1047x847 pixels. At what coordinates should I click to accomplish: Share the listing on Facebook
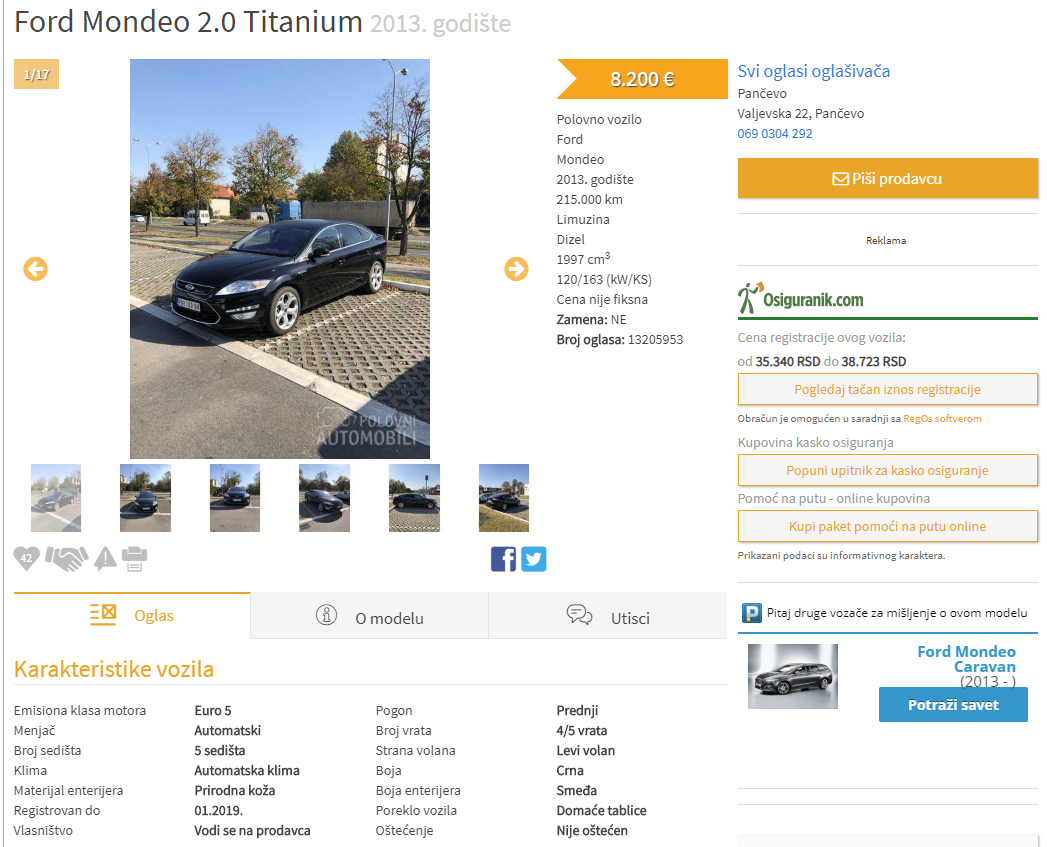pos(503,559)
